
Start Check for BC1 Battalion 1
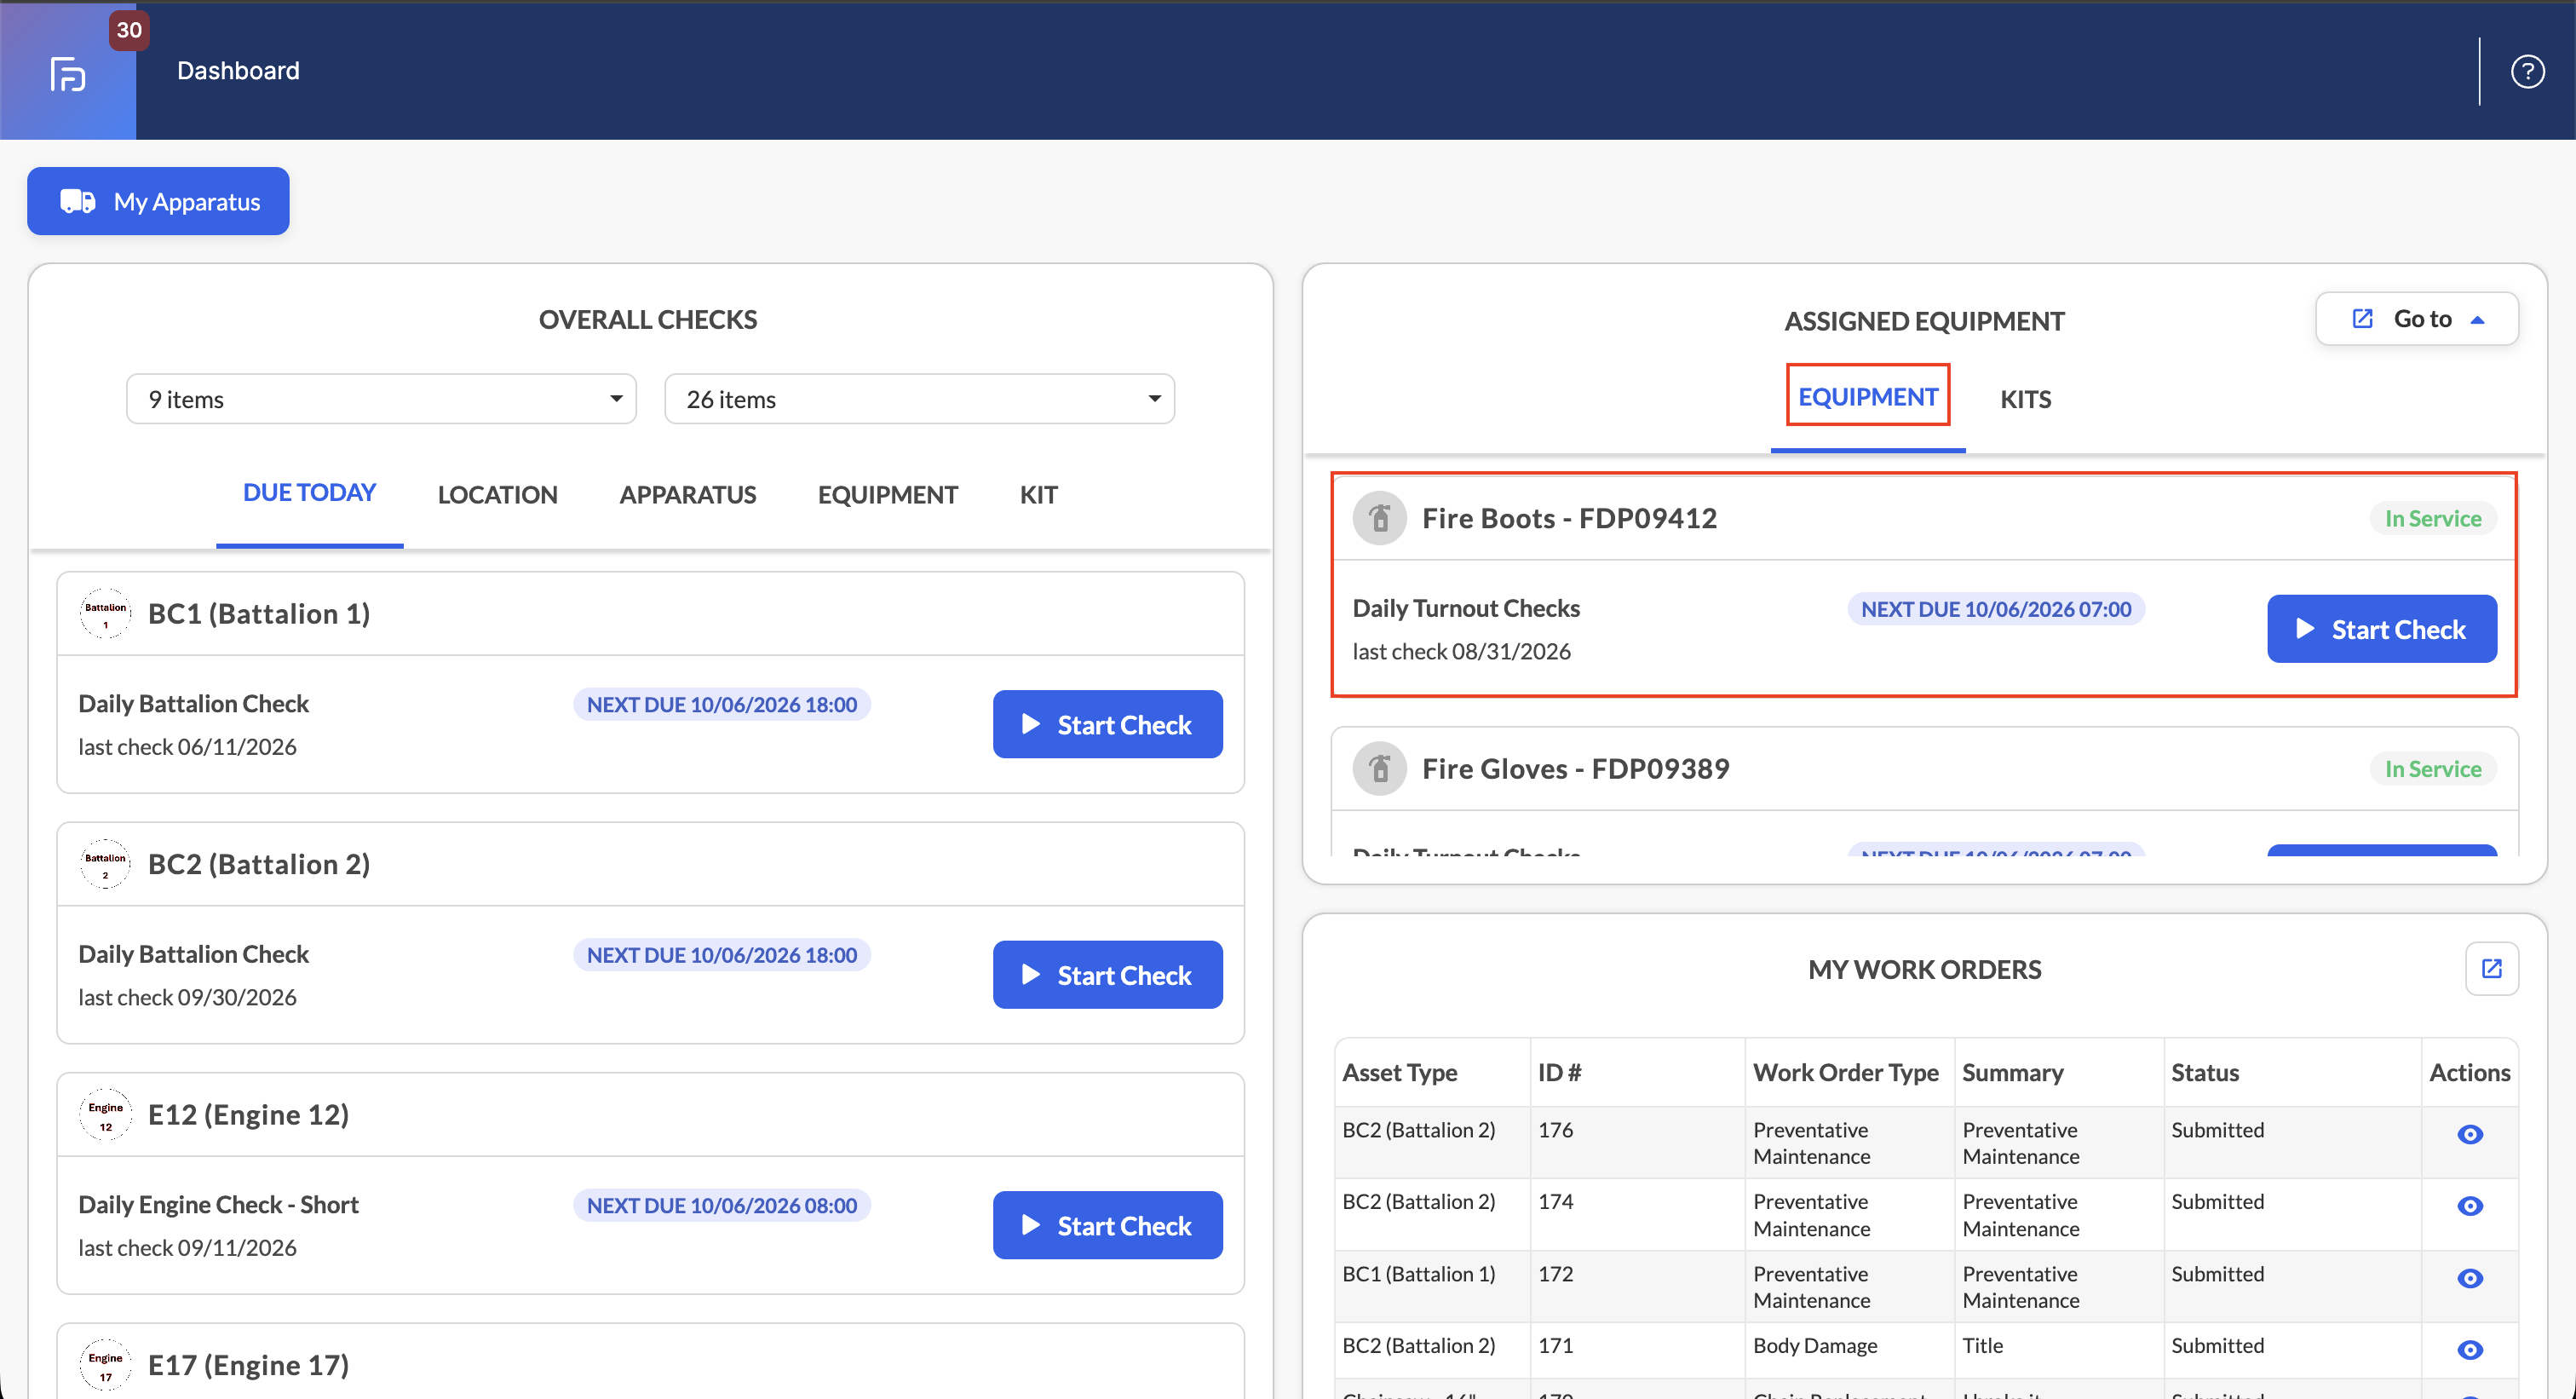click(1107, 724)
